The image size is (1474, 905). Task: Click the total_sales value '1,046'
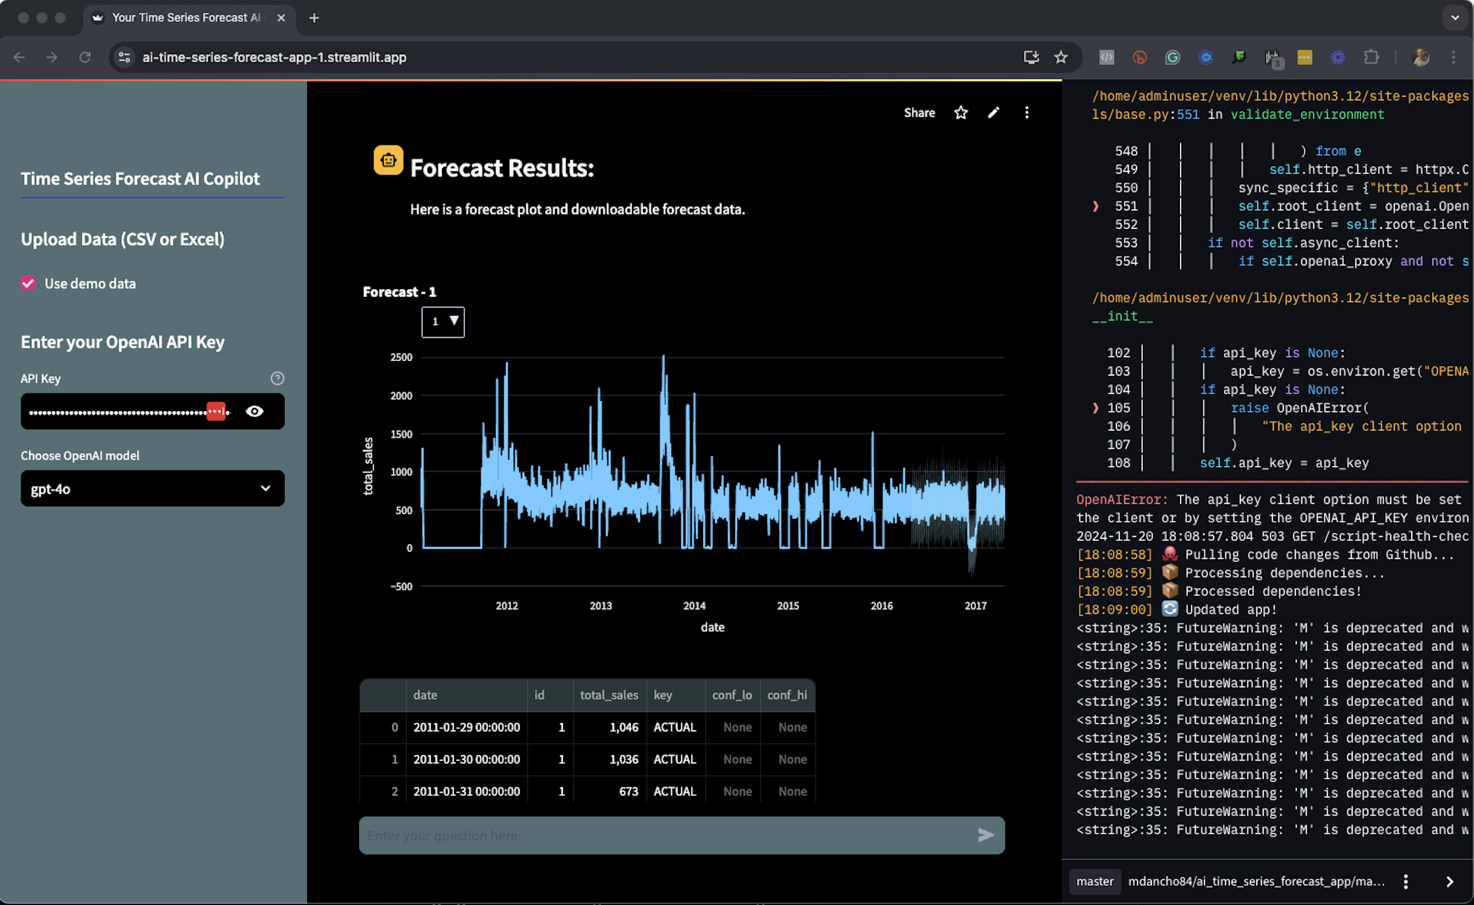pyautogui.click(x=609, y=727)
